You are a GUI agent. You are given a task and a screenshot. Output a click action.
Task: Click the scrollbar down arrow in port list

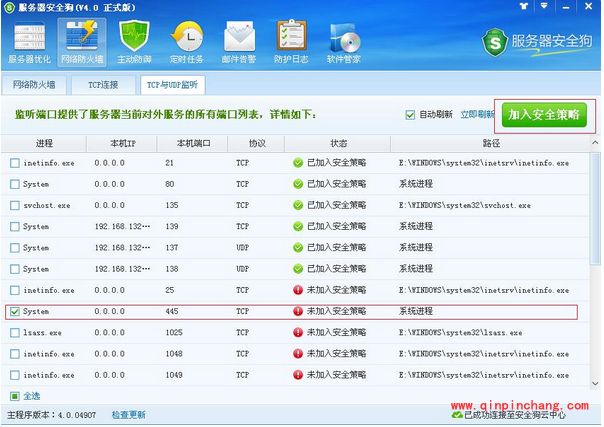(595, 382)
